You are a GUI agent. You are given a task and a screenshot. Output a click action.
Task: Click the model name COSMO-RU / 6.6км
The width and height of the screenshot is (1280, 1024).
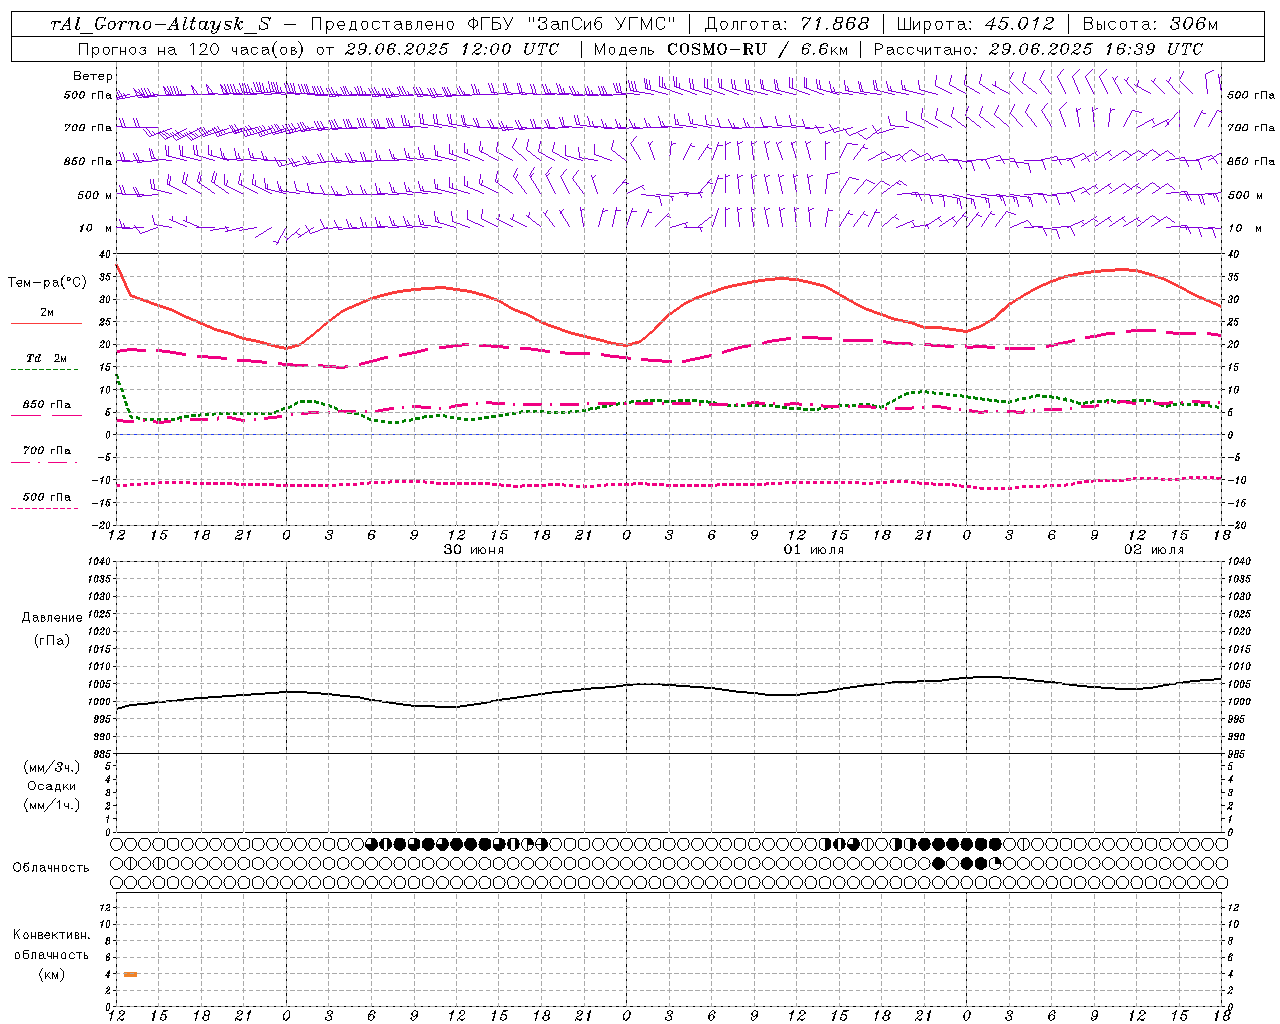pyautogui.click(x=757, y=49)
